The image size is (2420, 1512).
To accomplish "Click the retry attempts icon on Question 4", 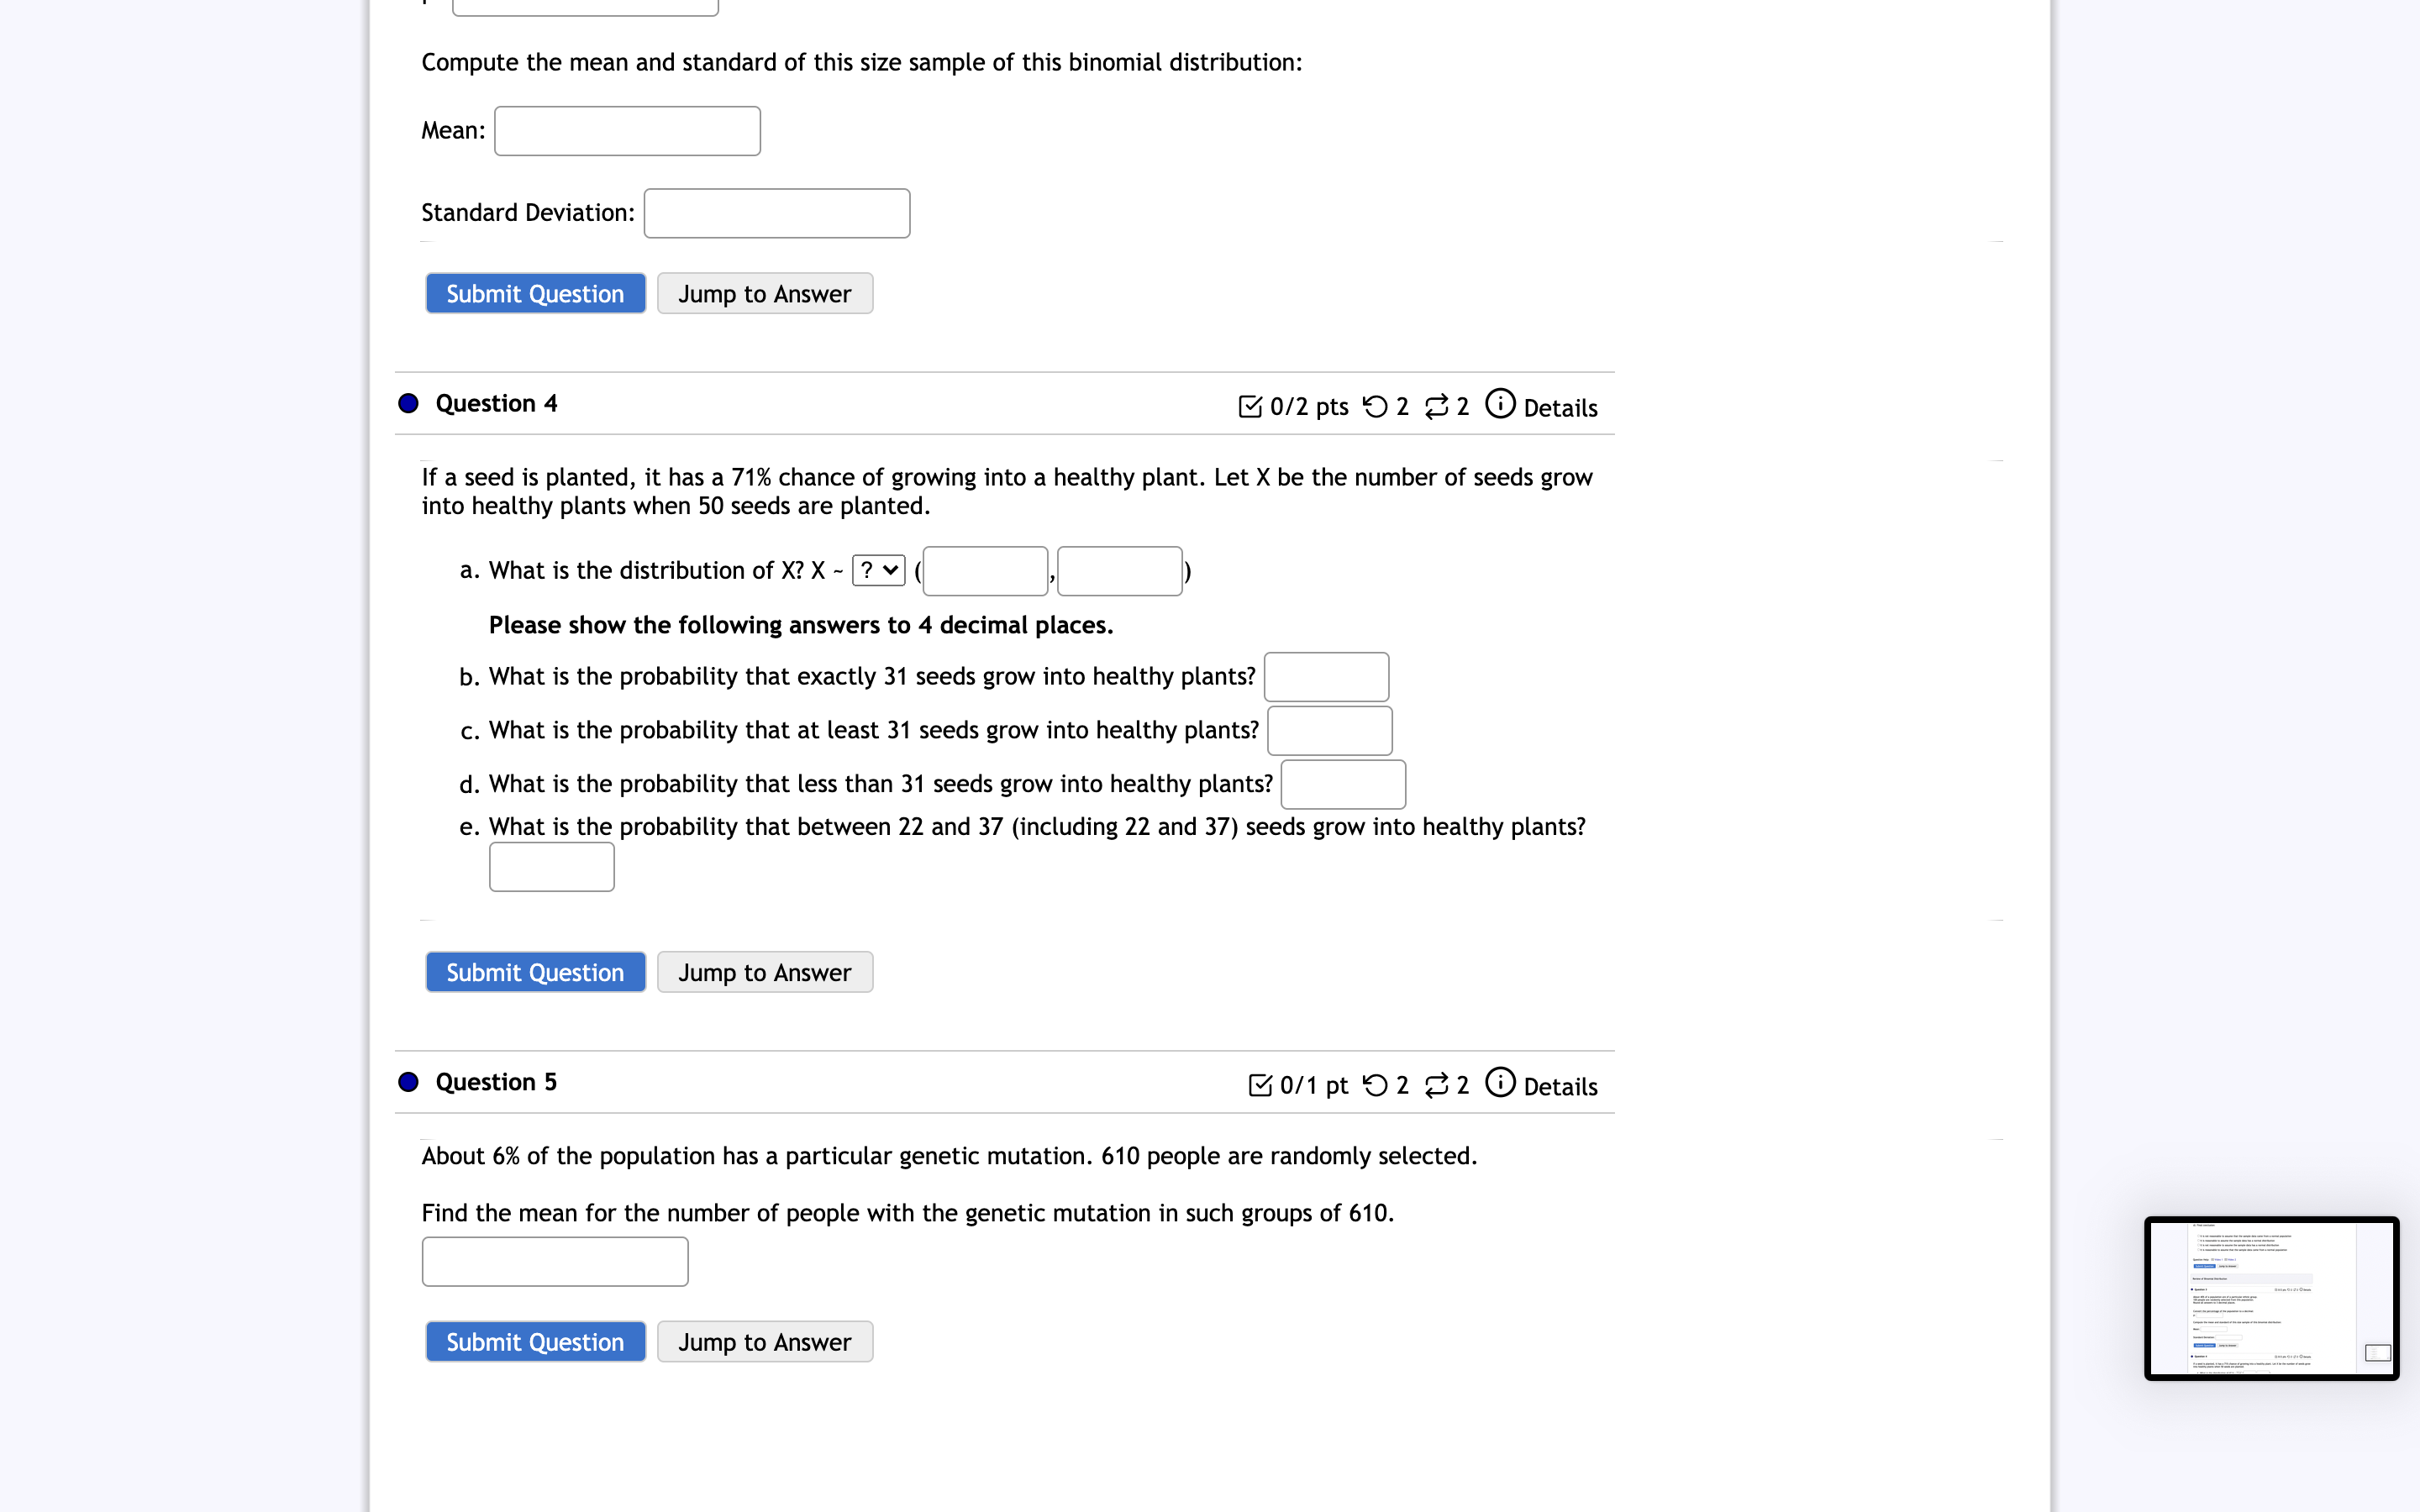I will pyautogui.click(x=1376, y=406).
